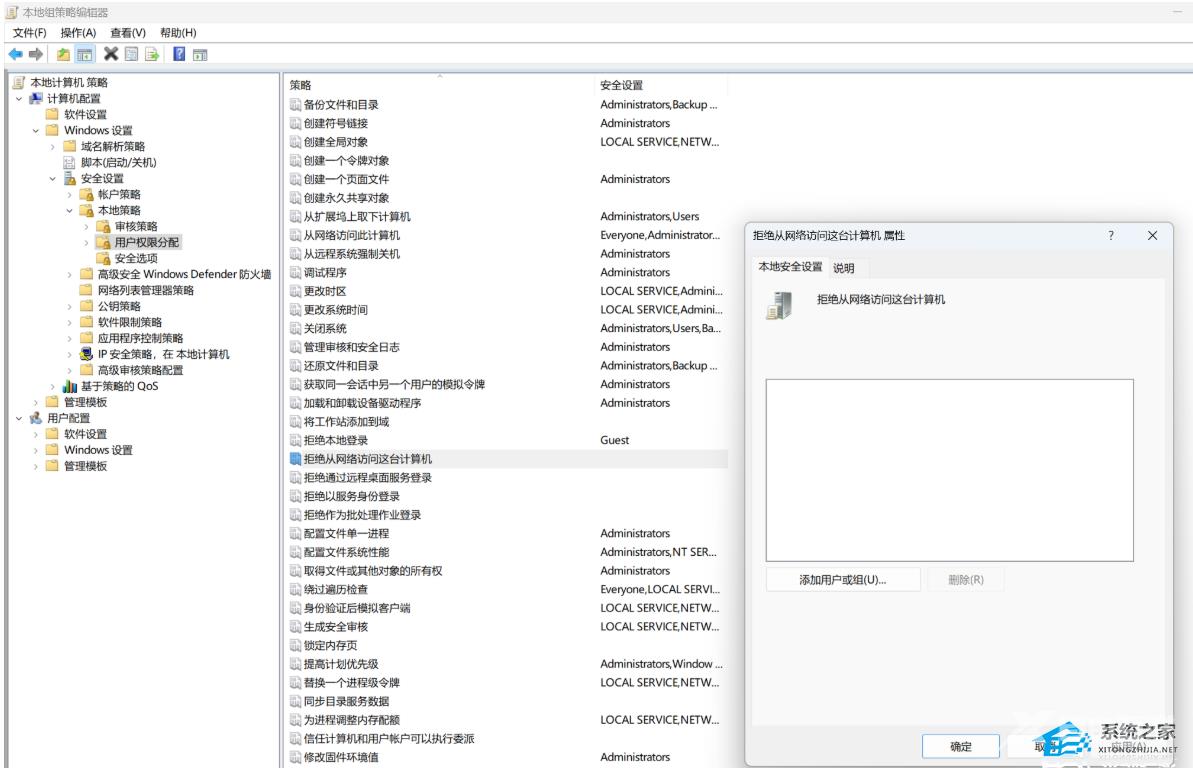1193x768 pixels.
Task: Click the 确定 button in properties dialog
Action: tap(960, 747)
